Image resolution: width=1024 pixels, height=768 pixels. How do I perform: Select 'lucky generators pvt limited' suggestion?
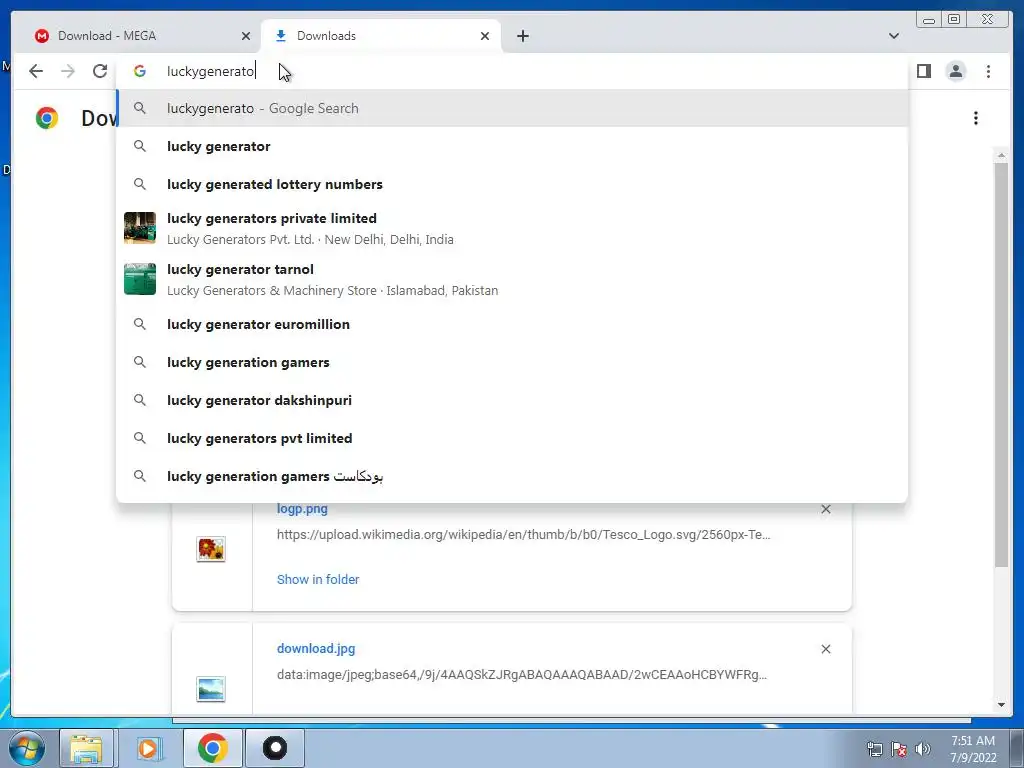coord(512,438)
